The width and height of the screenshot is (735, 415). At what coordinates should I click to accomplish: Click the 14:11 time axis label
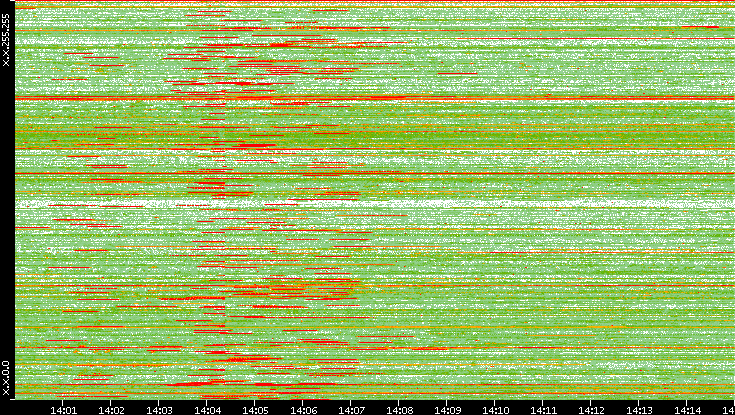(544, 410)
